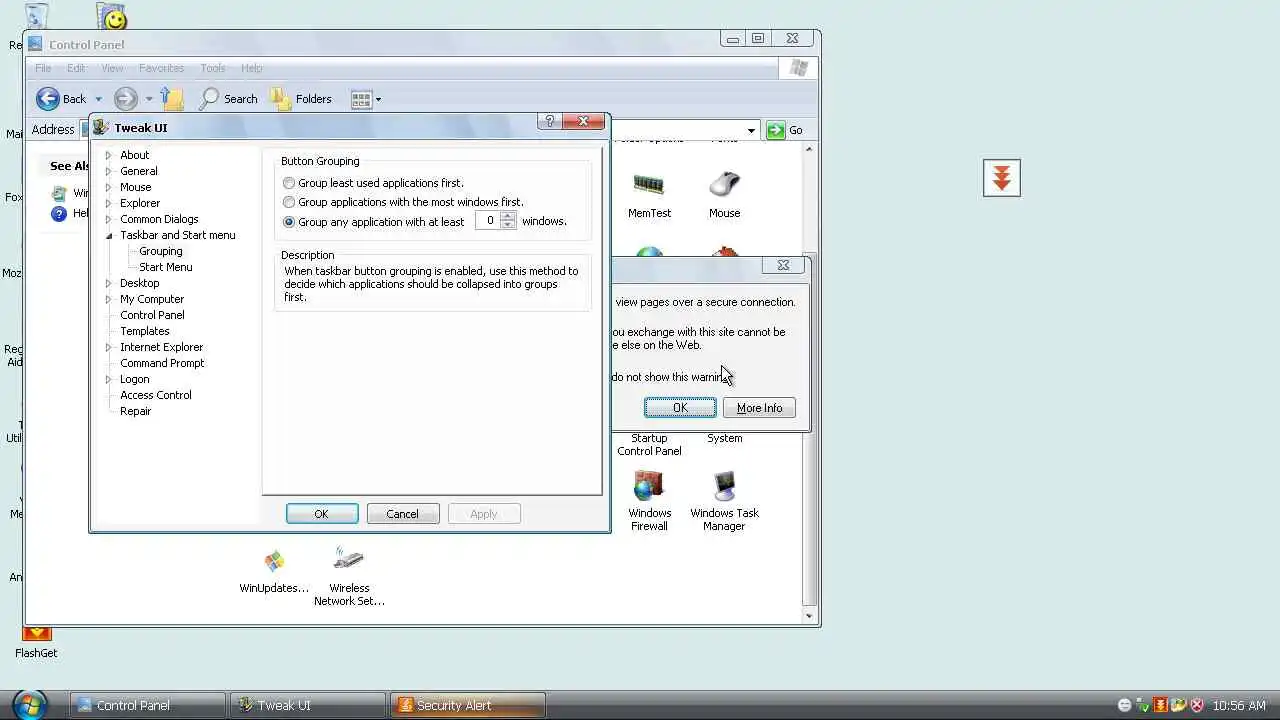
Task: Click the Back arrow icon in Control Panel
Action: (x=47, y=98)
